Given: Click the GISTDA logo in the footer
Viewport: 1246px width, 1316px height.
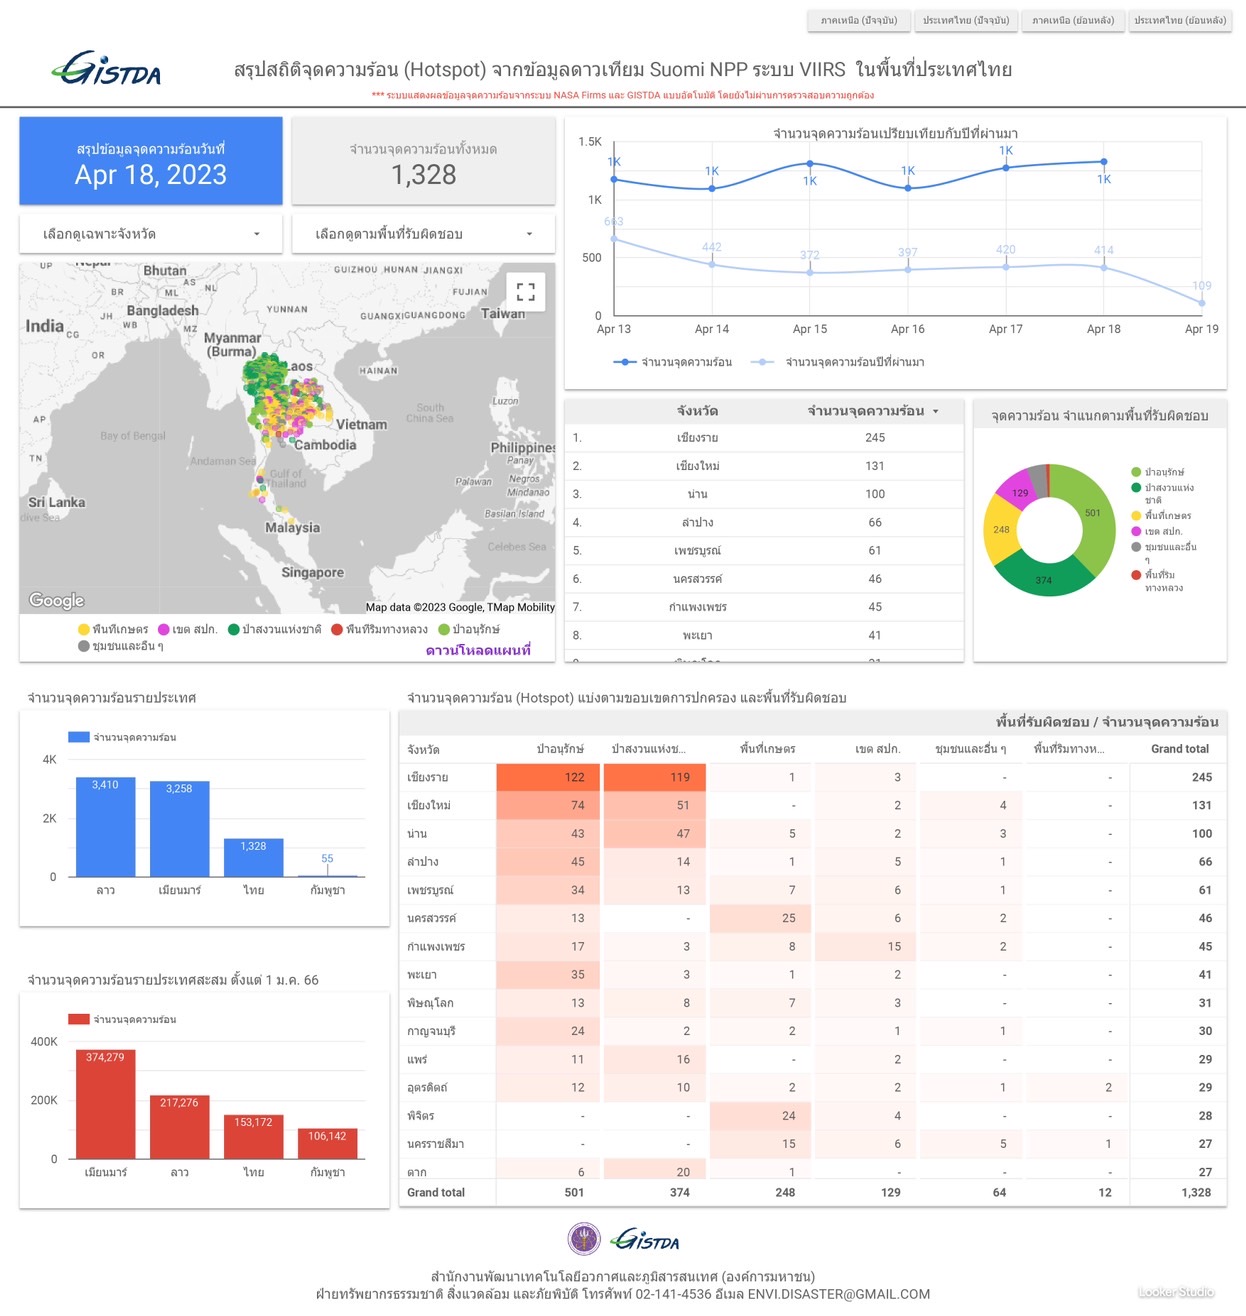Looking at the screenshot, I should (645, 1240).
